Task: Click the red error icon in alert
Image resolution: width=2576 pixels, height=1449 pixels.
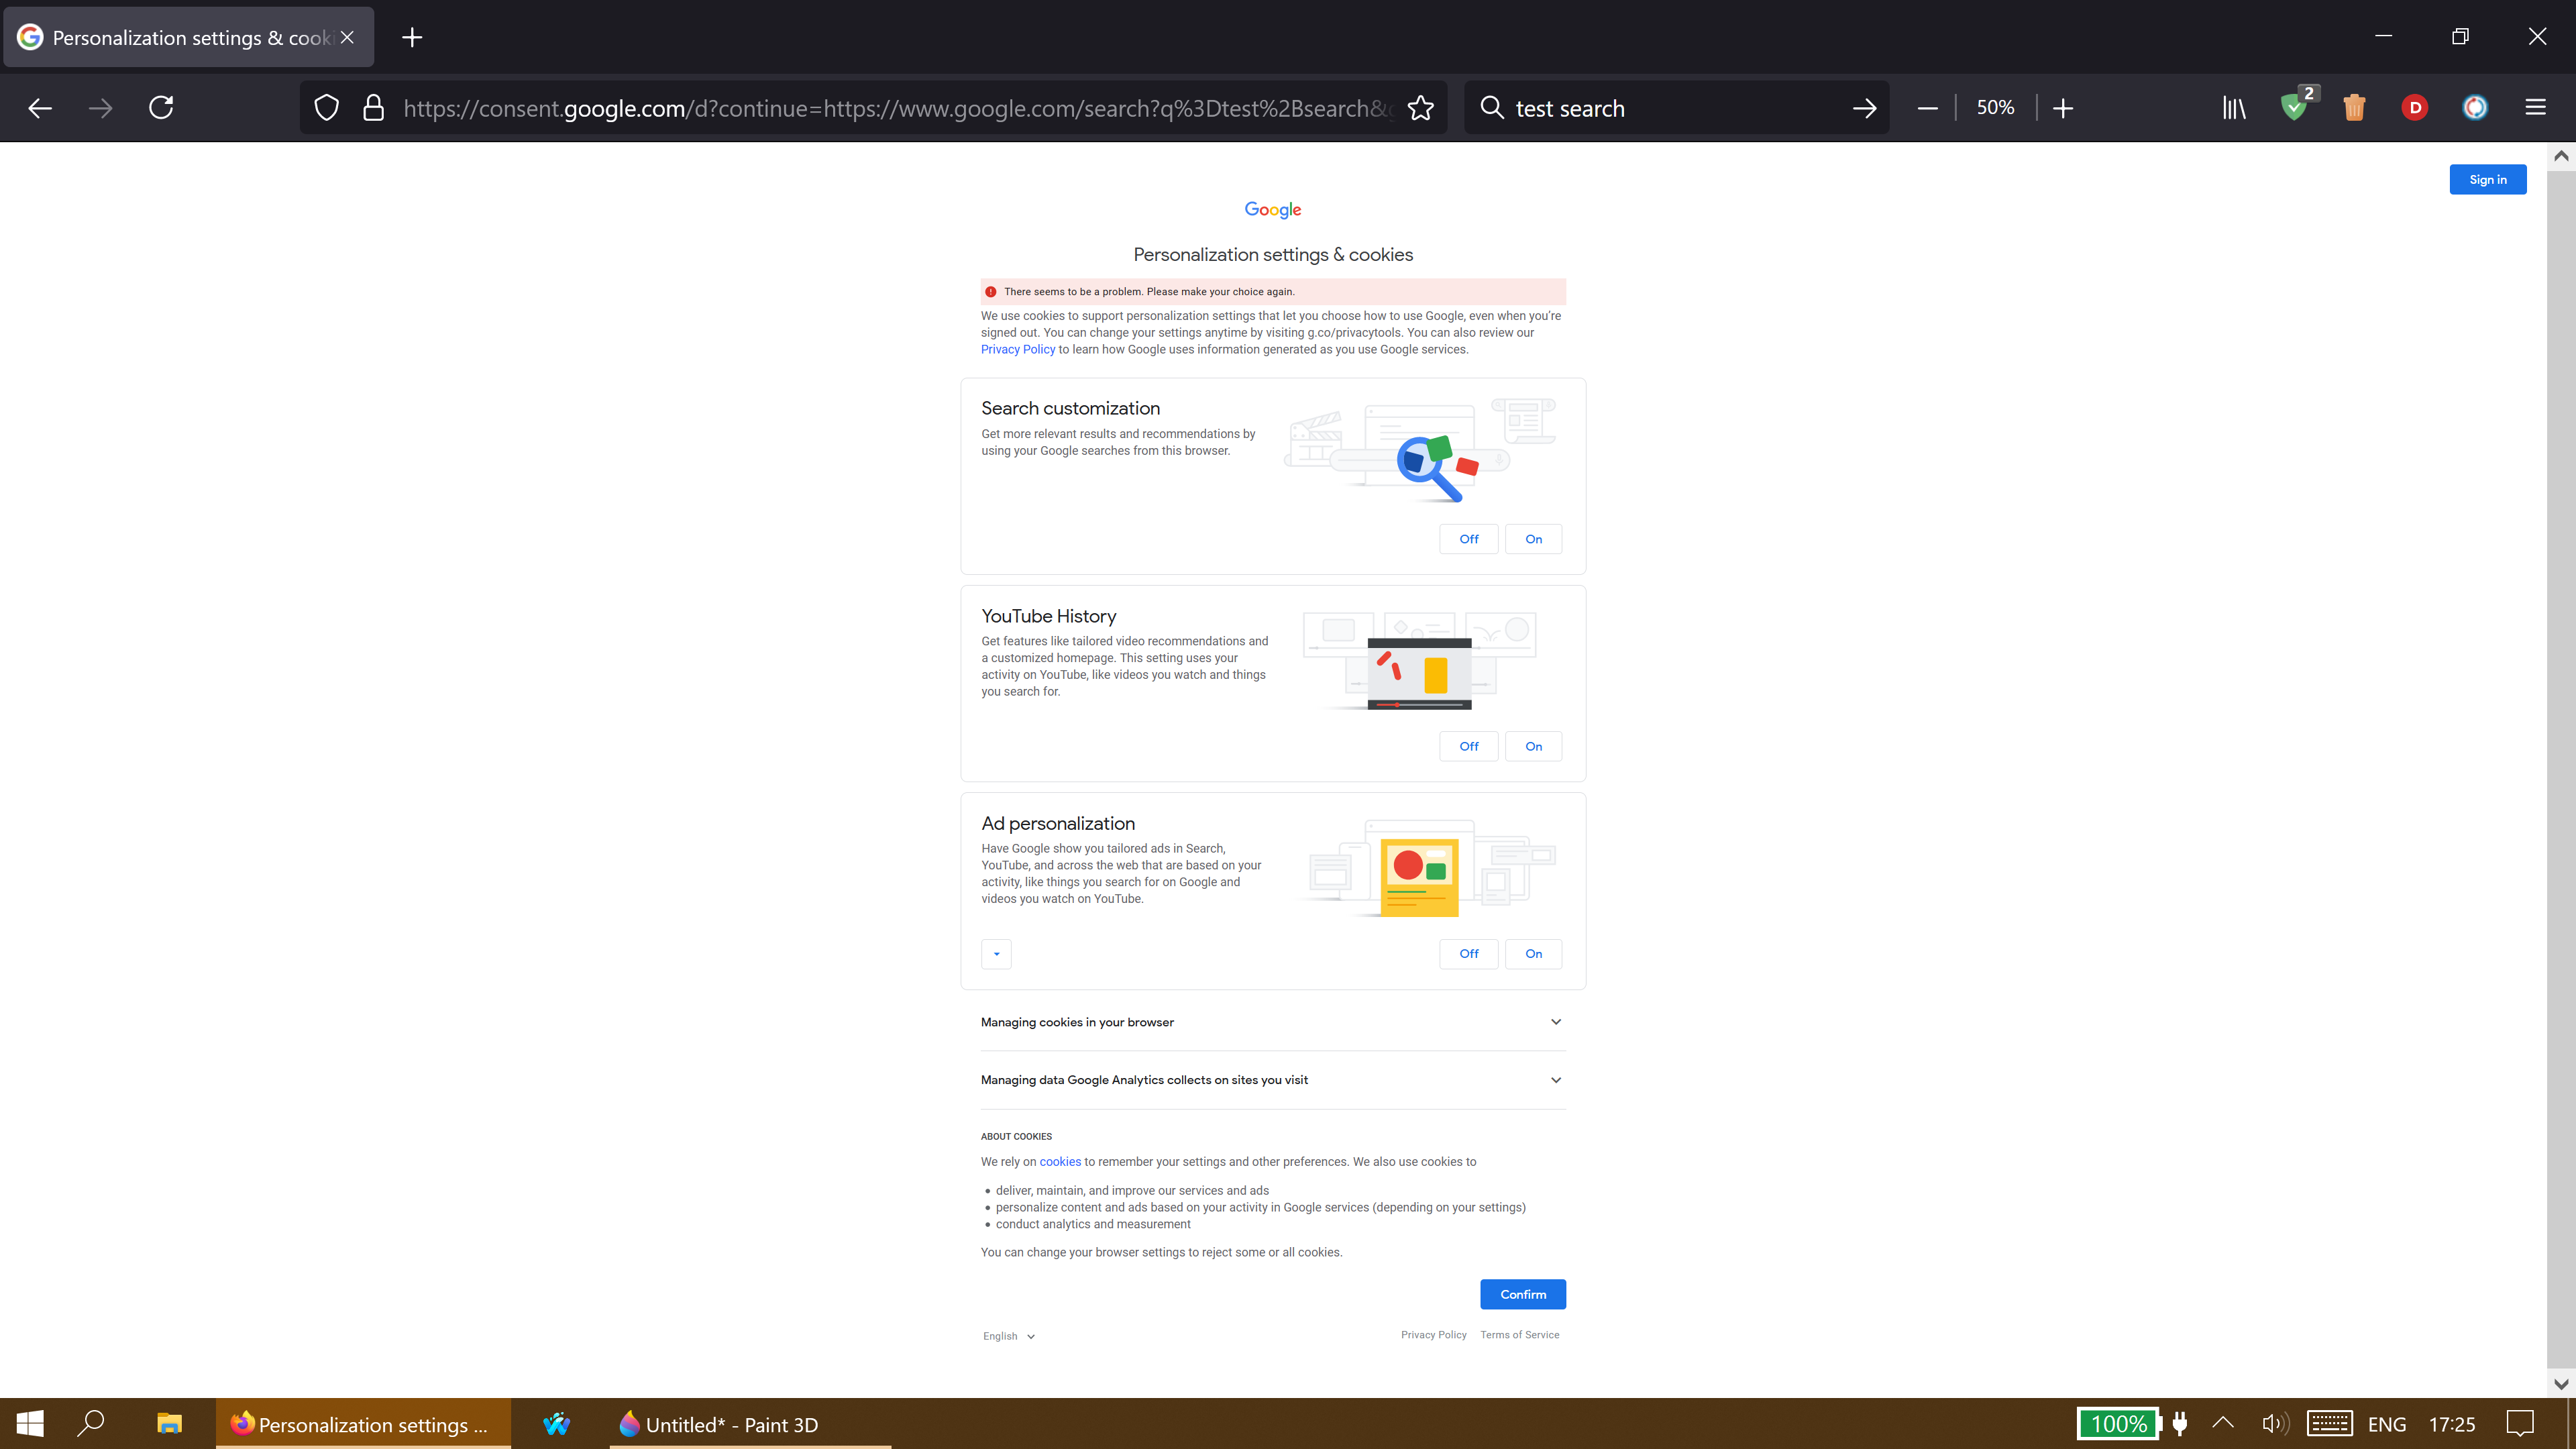Action: (990, 292)
